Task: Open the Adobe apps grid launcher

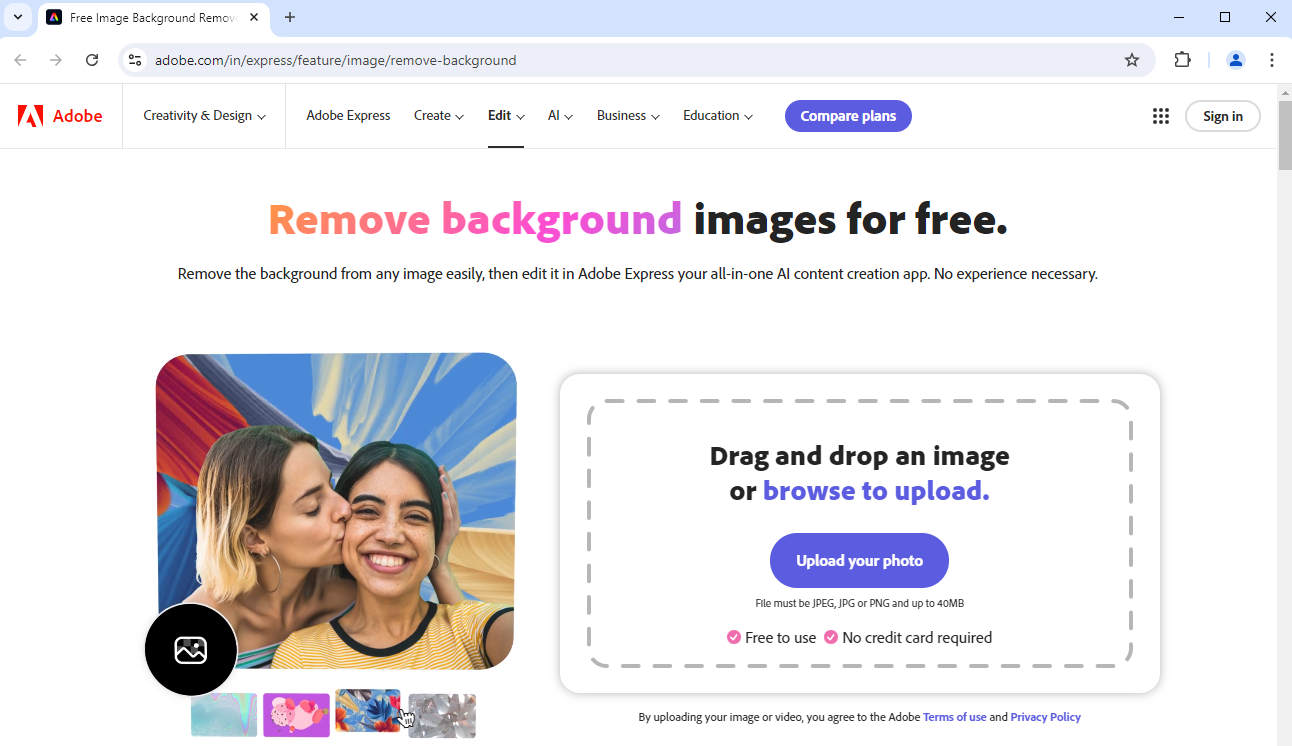Action: pos(1160,115)
